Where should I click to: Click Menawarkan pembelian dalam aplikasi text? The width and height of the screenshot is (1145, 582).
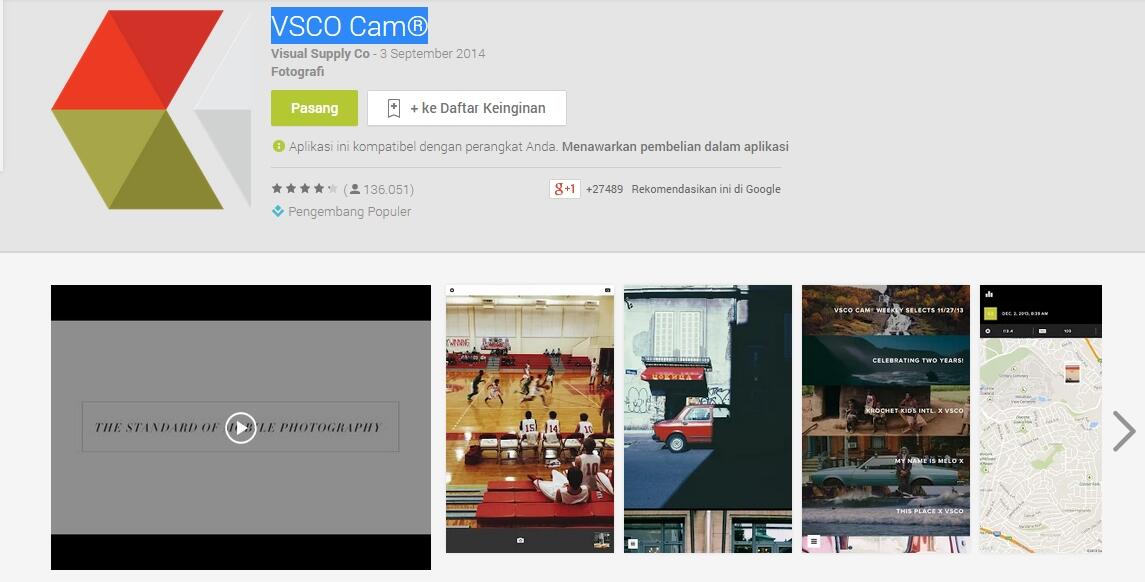[675, 146]
